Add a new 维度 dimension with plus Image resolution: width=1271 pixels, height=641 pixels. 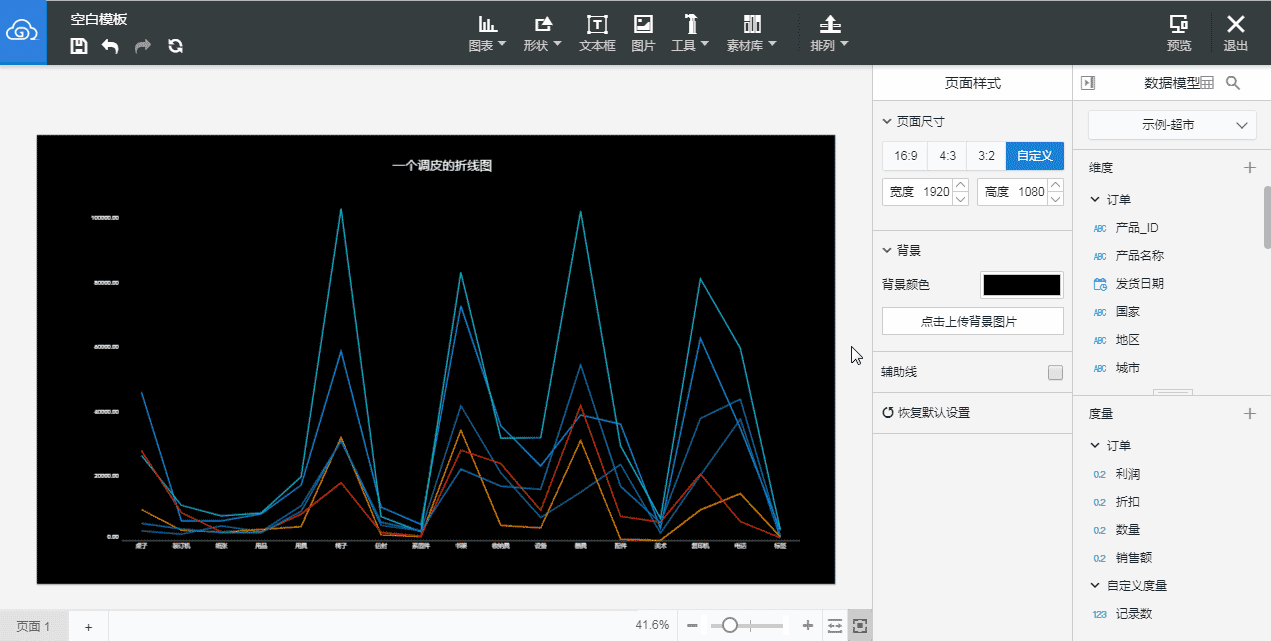coord(1249,168)
